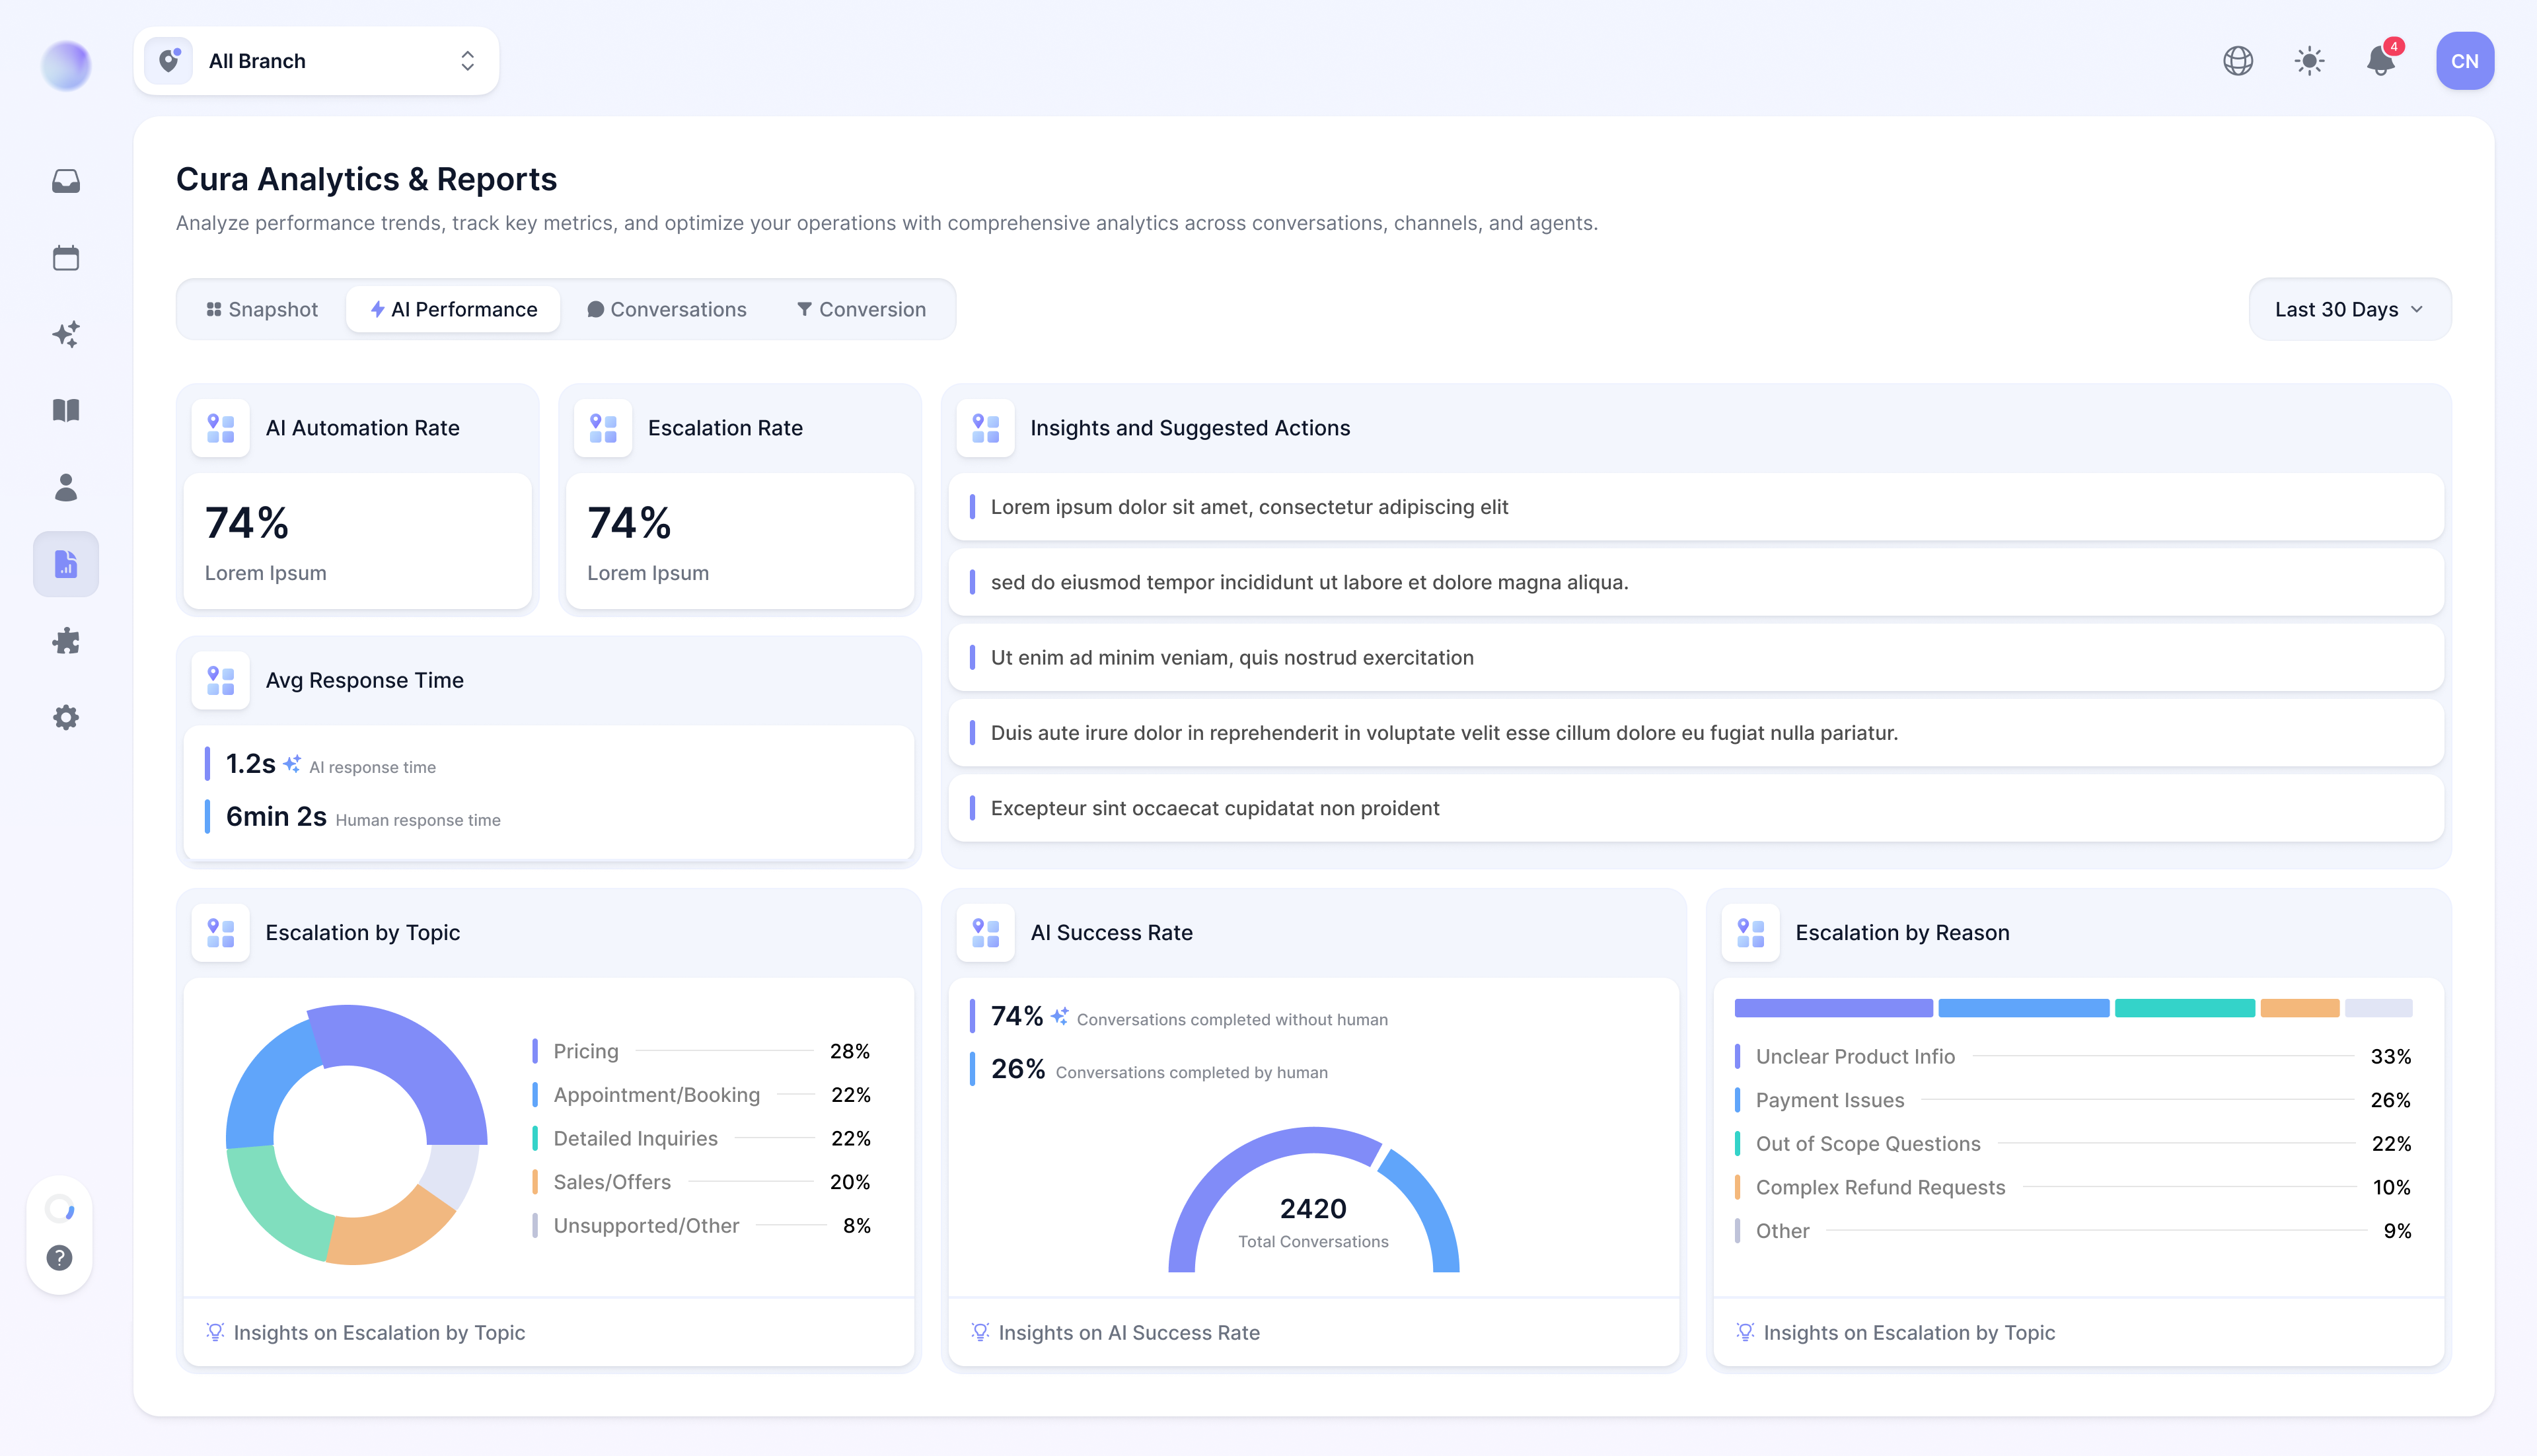Open the language globe icon
The width and height of the screenshot is (2537, 1456).
click(2238, 61)
